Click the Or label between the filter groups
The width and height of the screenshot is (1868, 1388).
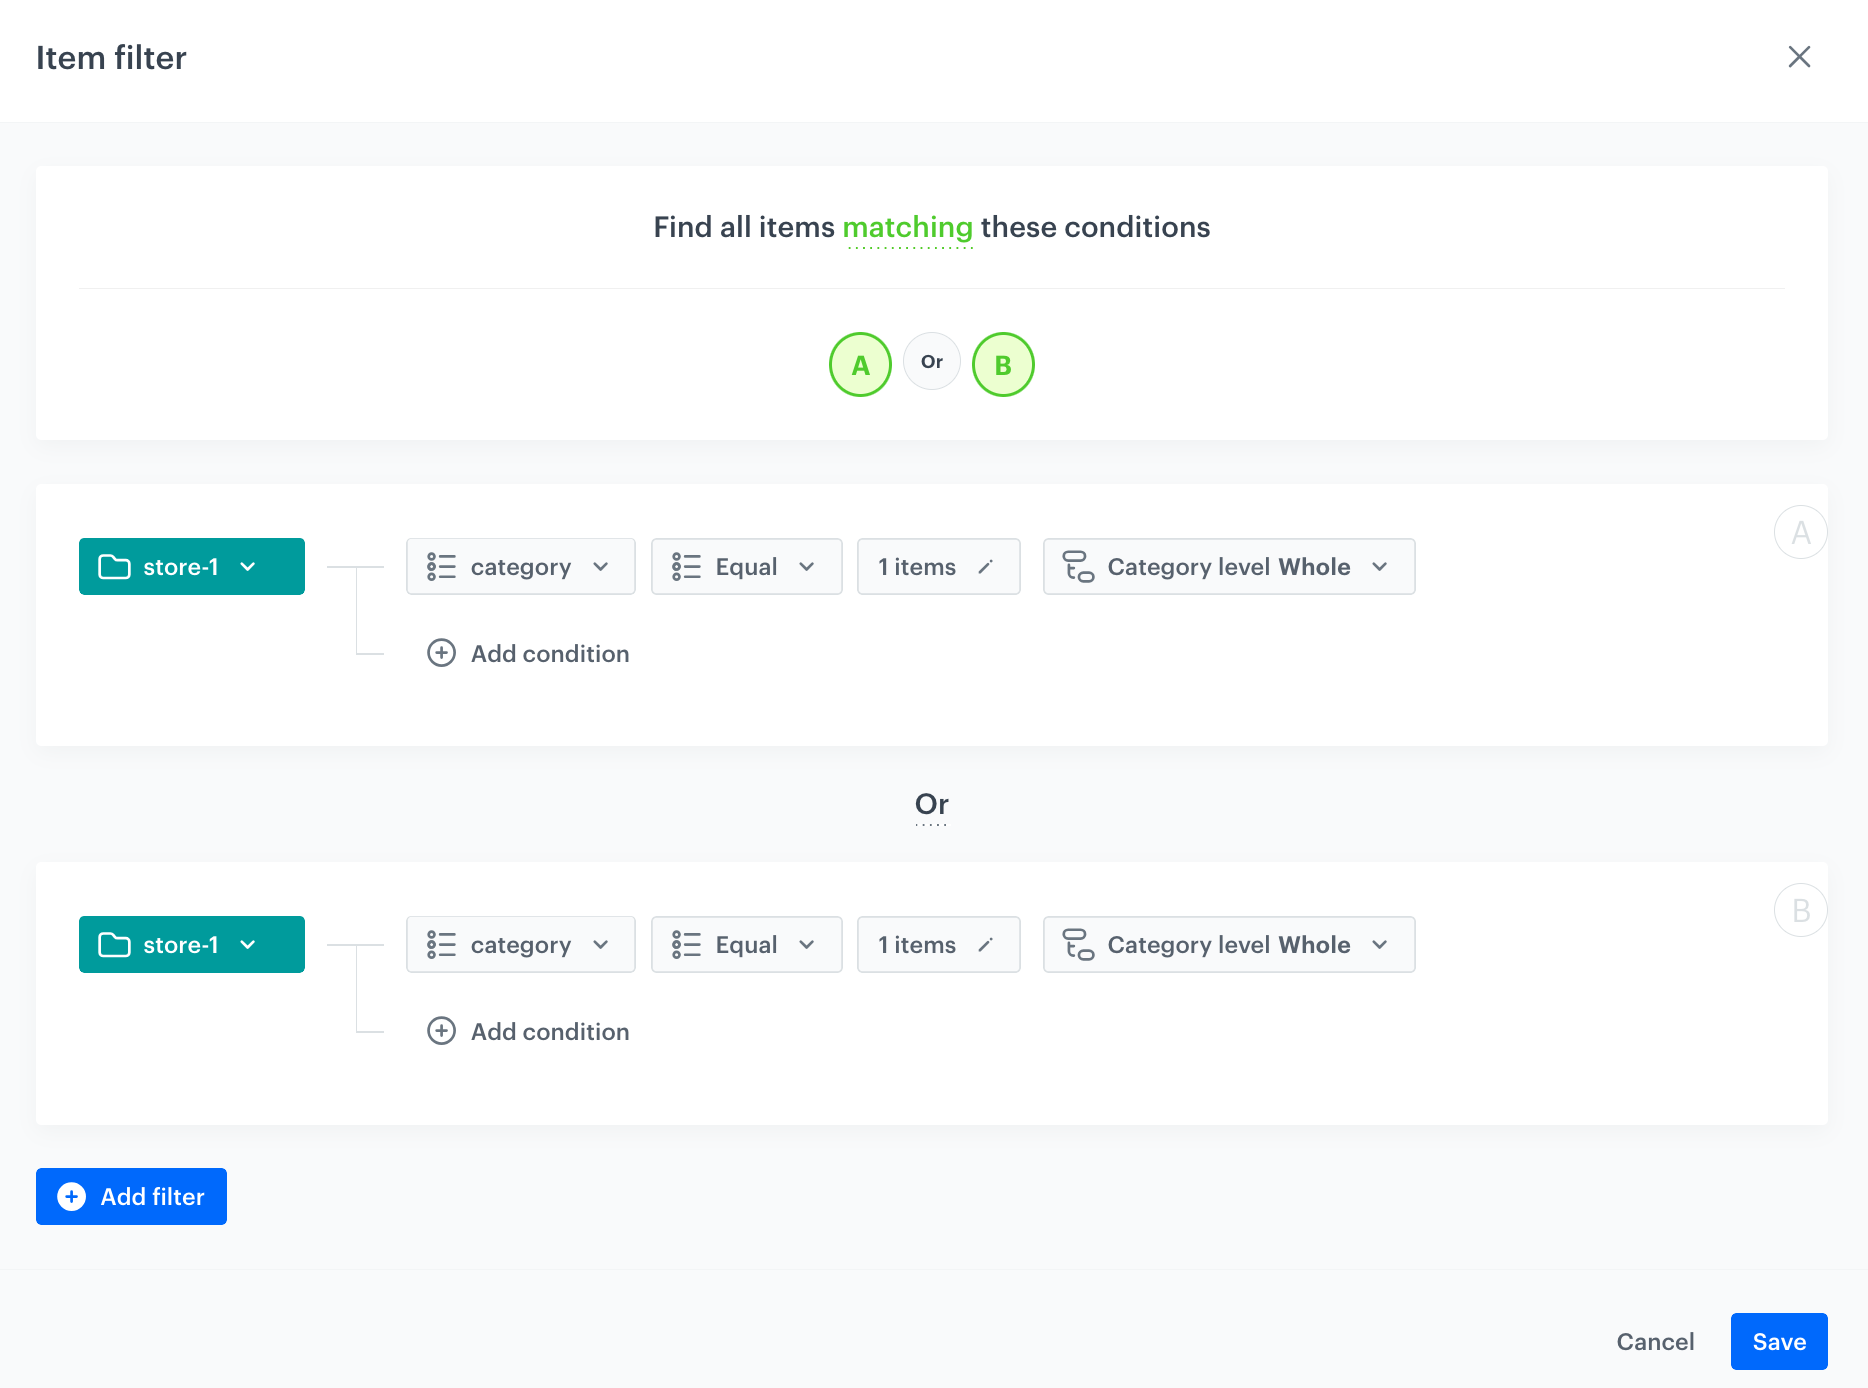(931, 805)
